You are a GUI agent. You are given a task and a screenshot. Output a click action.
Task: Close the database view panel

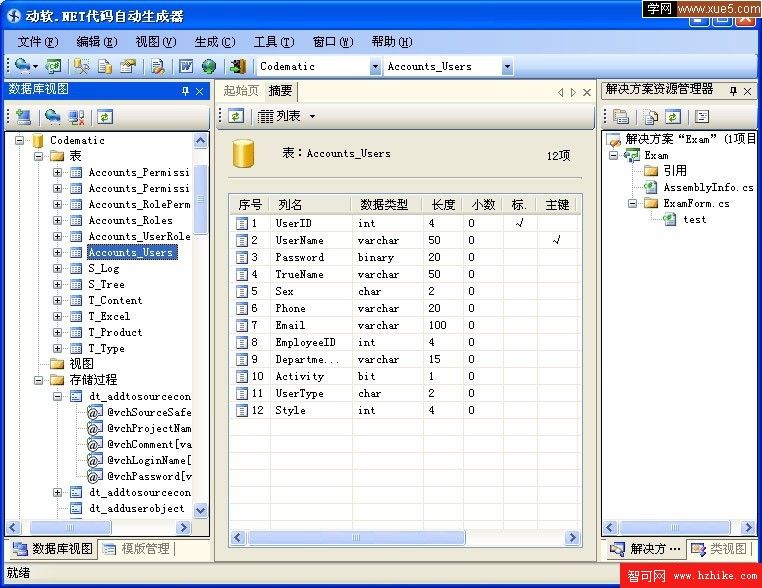coord(199,91)
